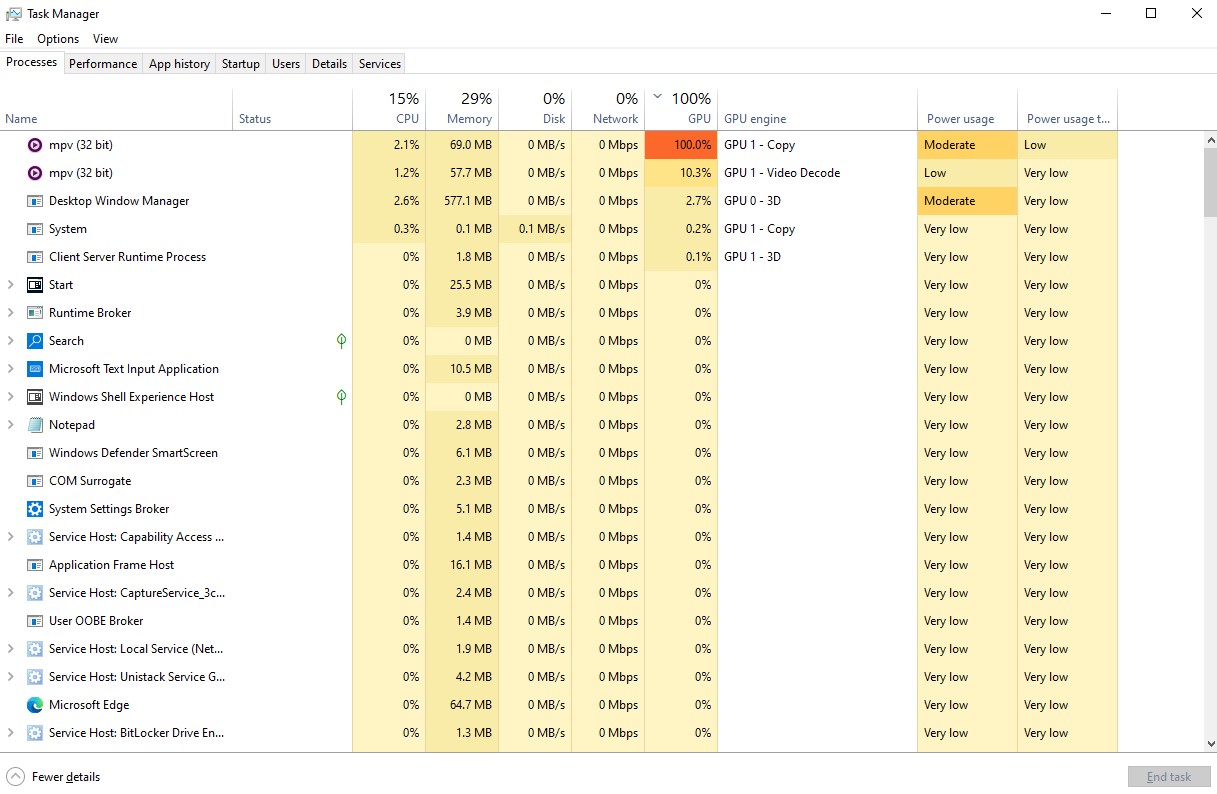
Task: Select the Search magnifier icon
Action: pyautogui.click(x=33, y=340)
